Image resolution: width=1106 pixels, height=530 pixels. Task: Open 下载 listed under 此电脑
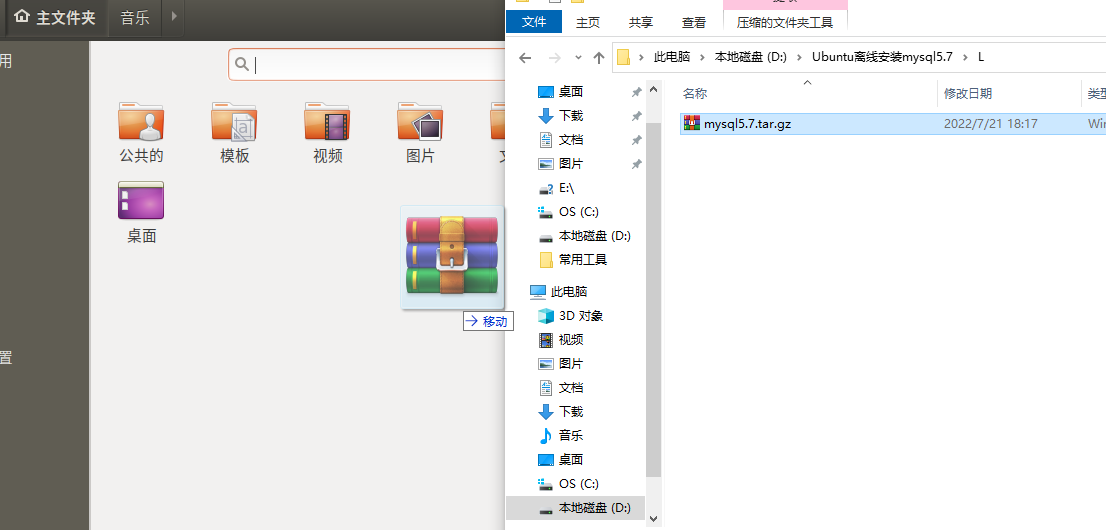pyautogui.click(x=571, y=411)
